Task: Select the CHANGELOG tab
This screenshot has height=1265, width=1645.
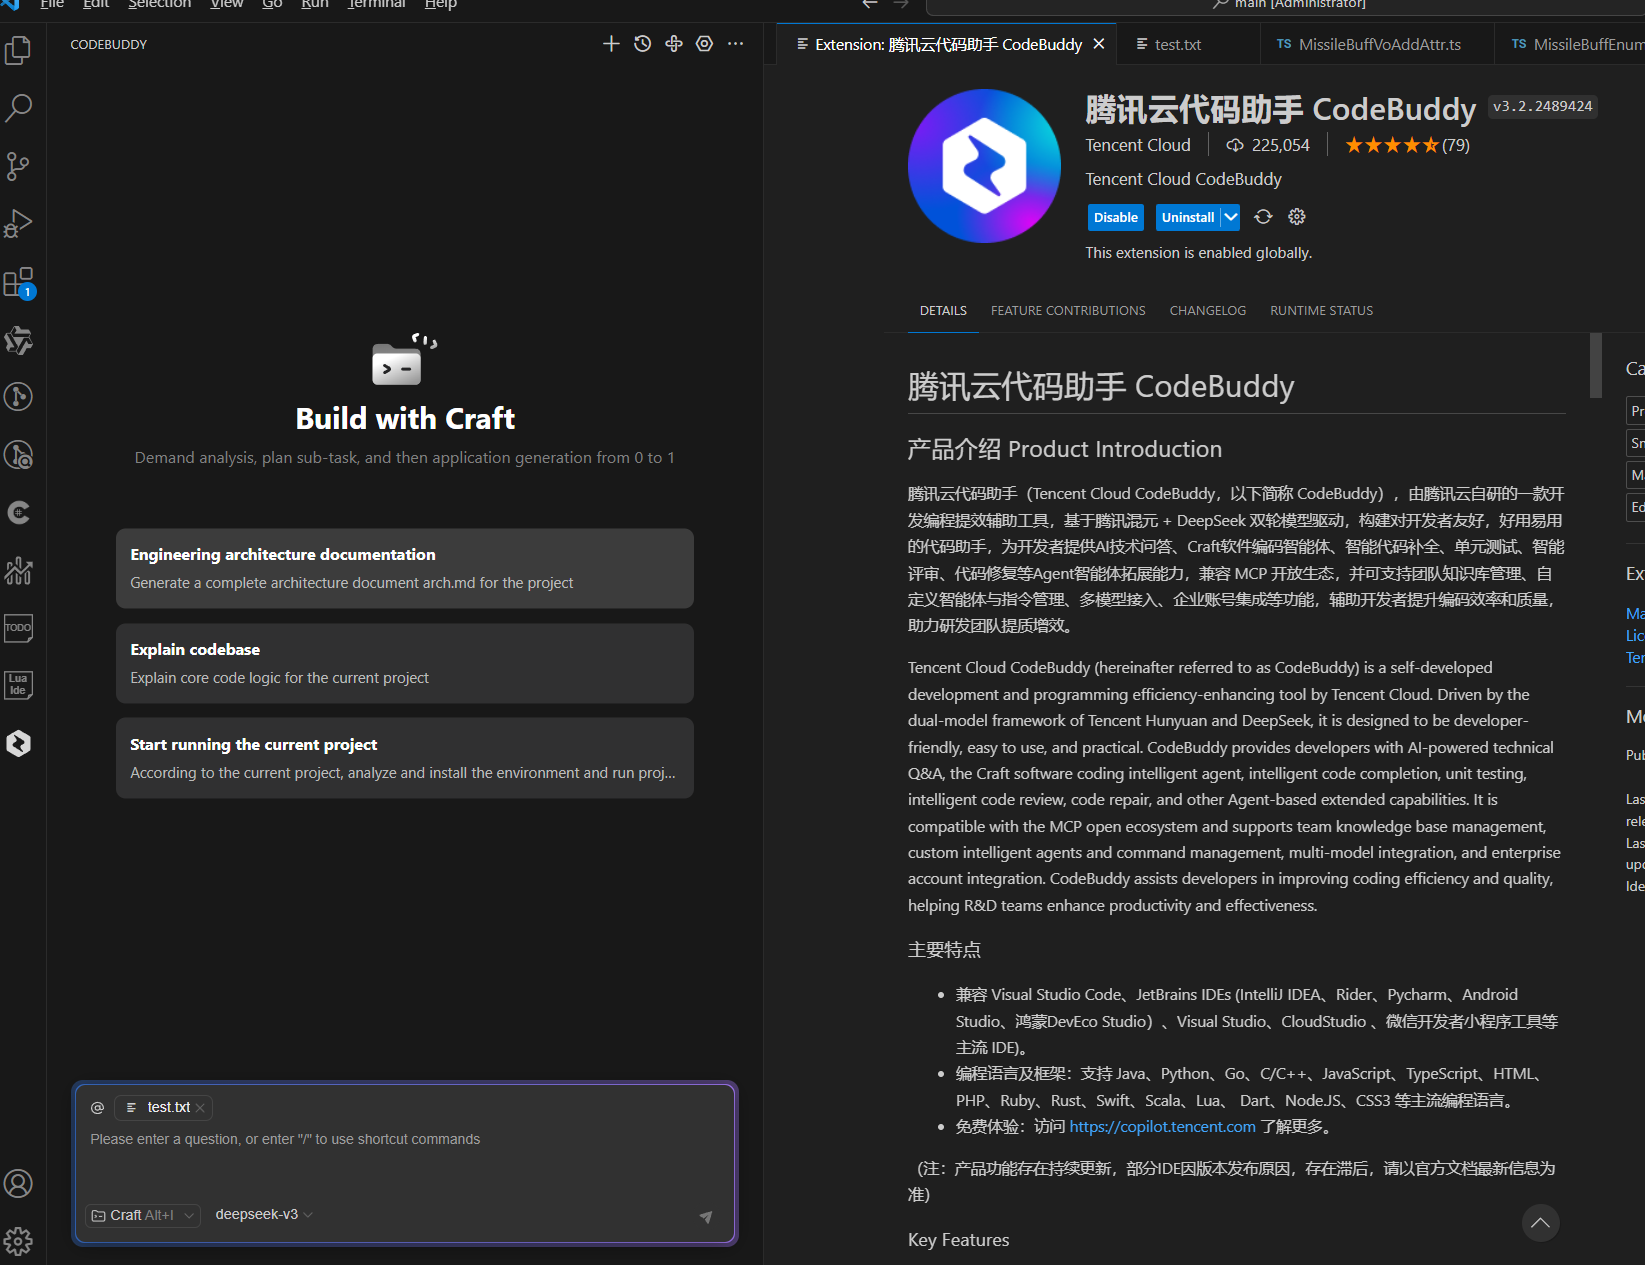Action: (x=1208, y=311)
